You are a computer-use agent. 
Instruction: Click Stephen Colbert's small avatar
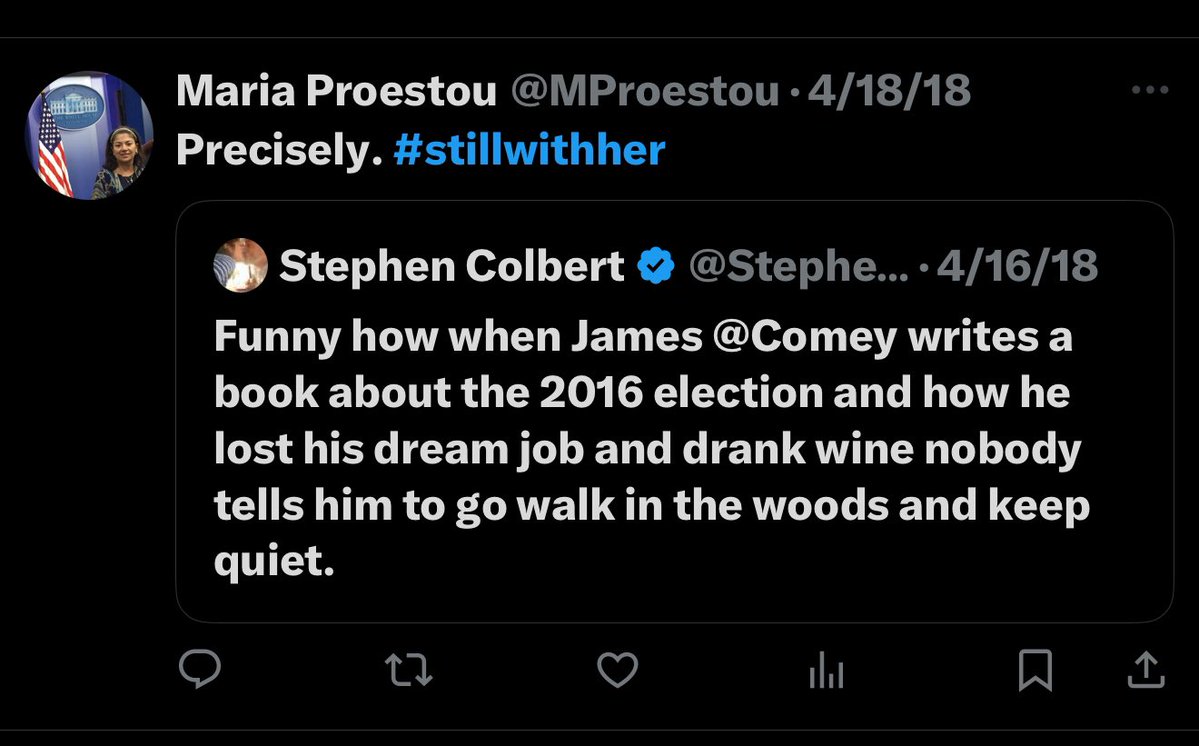(241, 266)
